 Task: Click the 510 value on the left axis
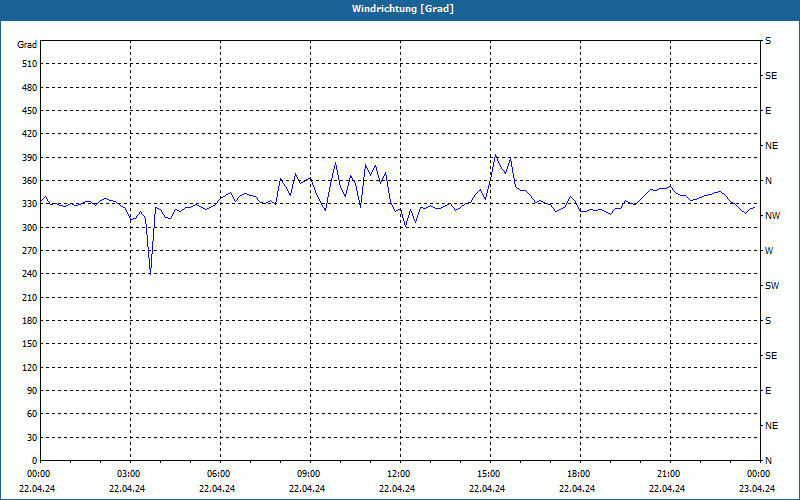(30, 64)
